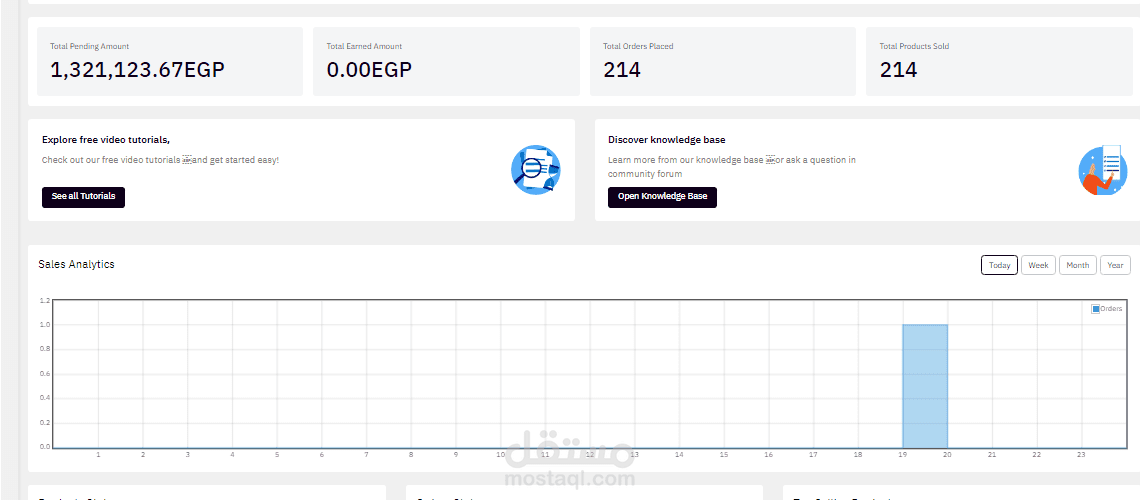Viewport: 1140px width, 500px height.
Task: Click the Explore free video tutorials heading
Action: tap(106, 140)
